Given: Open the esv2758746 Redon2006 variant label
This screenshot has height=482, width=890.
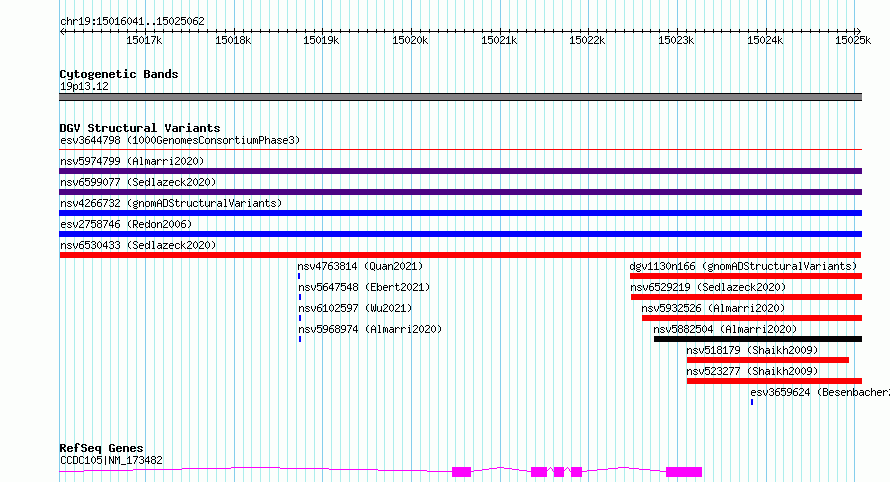Looking at the screenshot, I should point(126,224).
